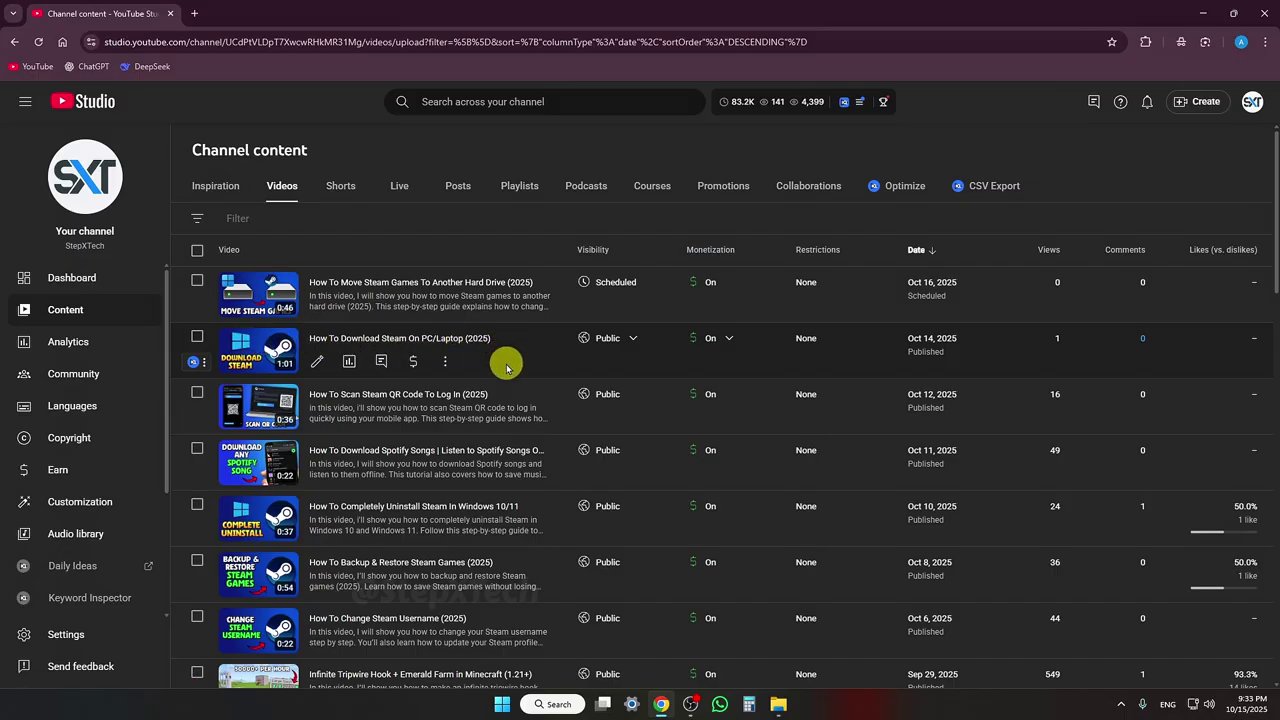The height and width of the screenshot is (720, 1280).
Task: Check the select-all checkbox above the video list
Action: (197, 249)
